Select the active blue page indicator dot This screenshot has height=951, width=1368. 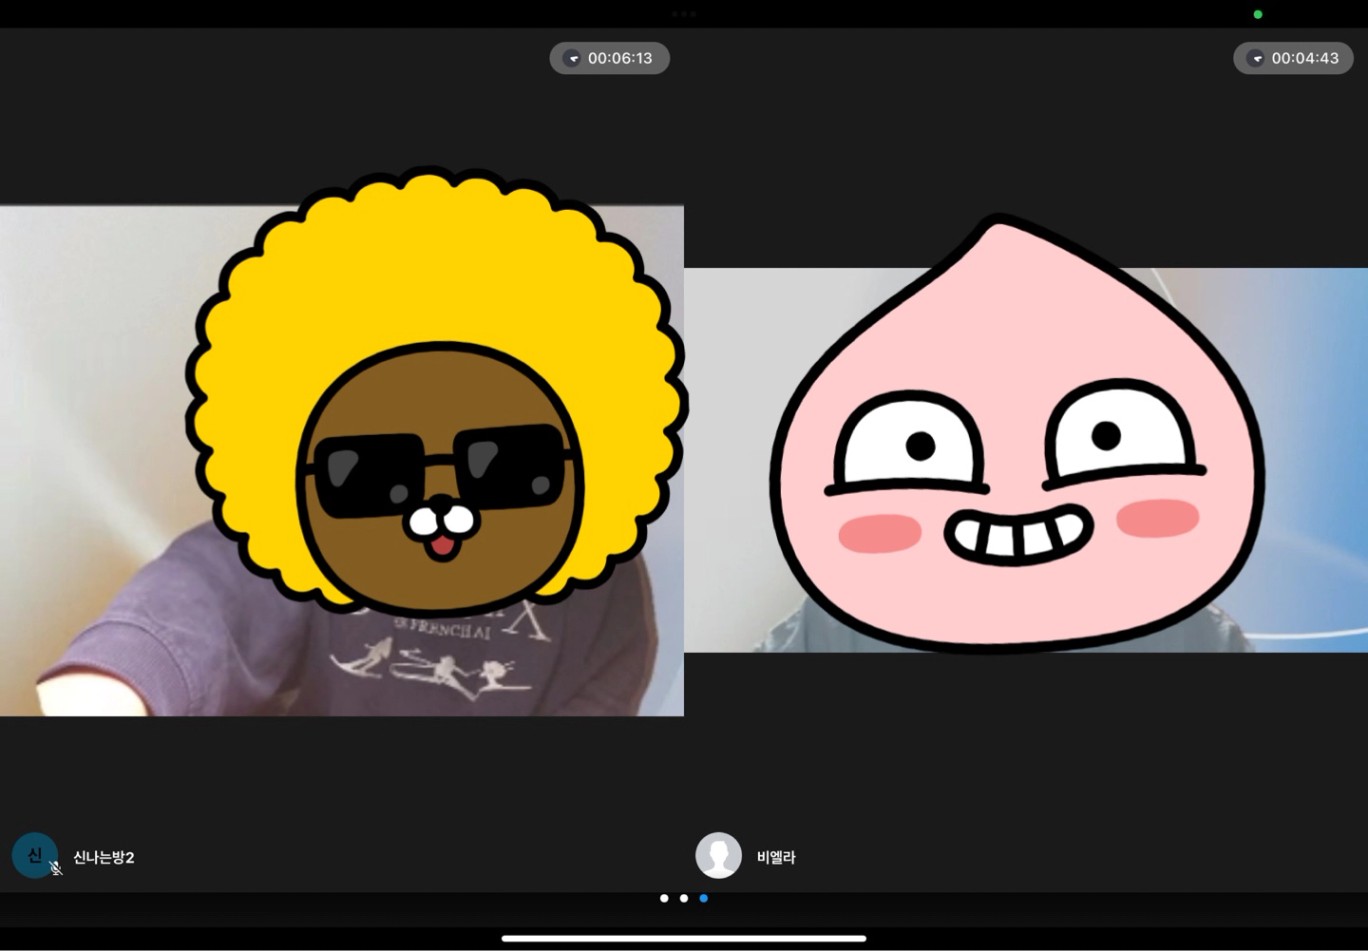(x=704, y=898)
